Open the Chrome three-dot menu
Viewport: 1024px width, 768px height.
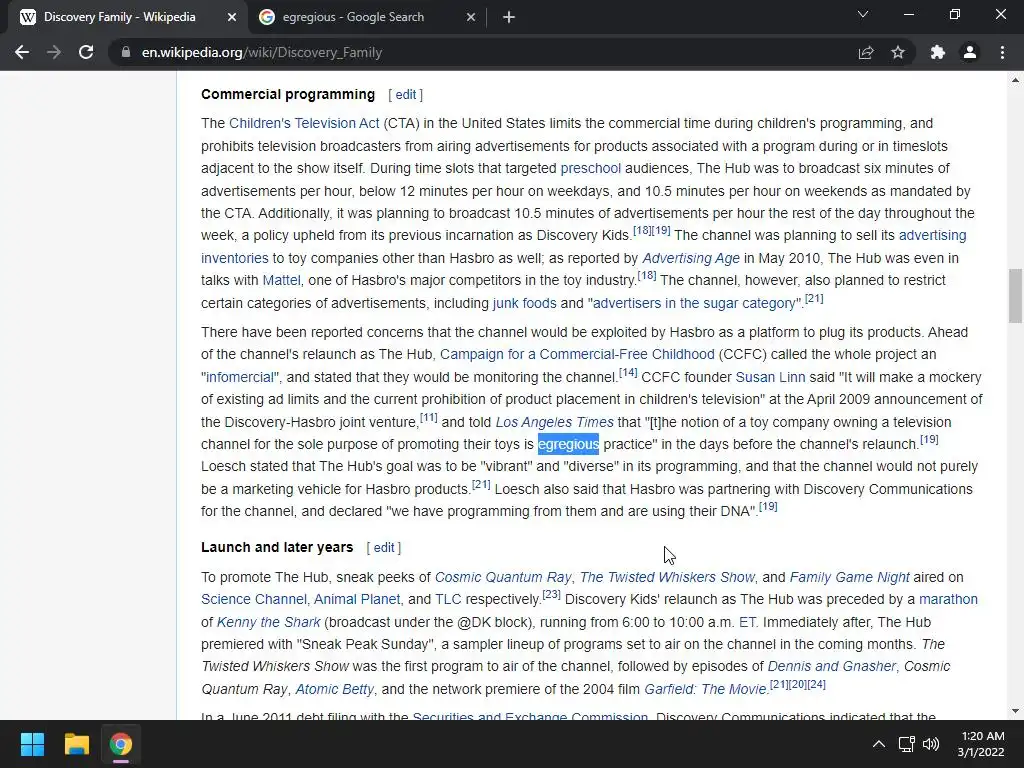tap(1002, 52)
